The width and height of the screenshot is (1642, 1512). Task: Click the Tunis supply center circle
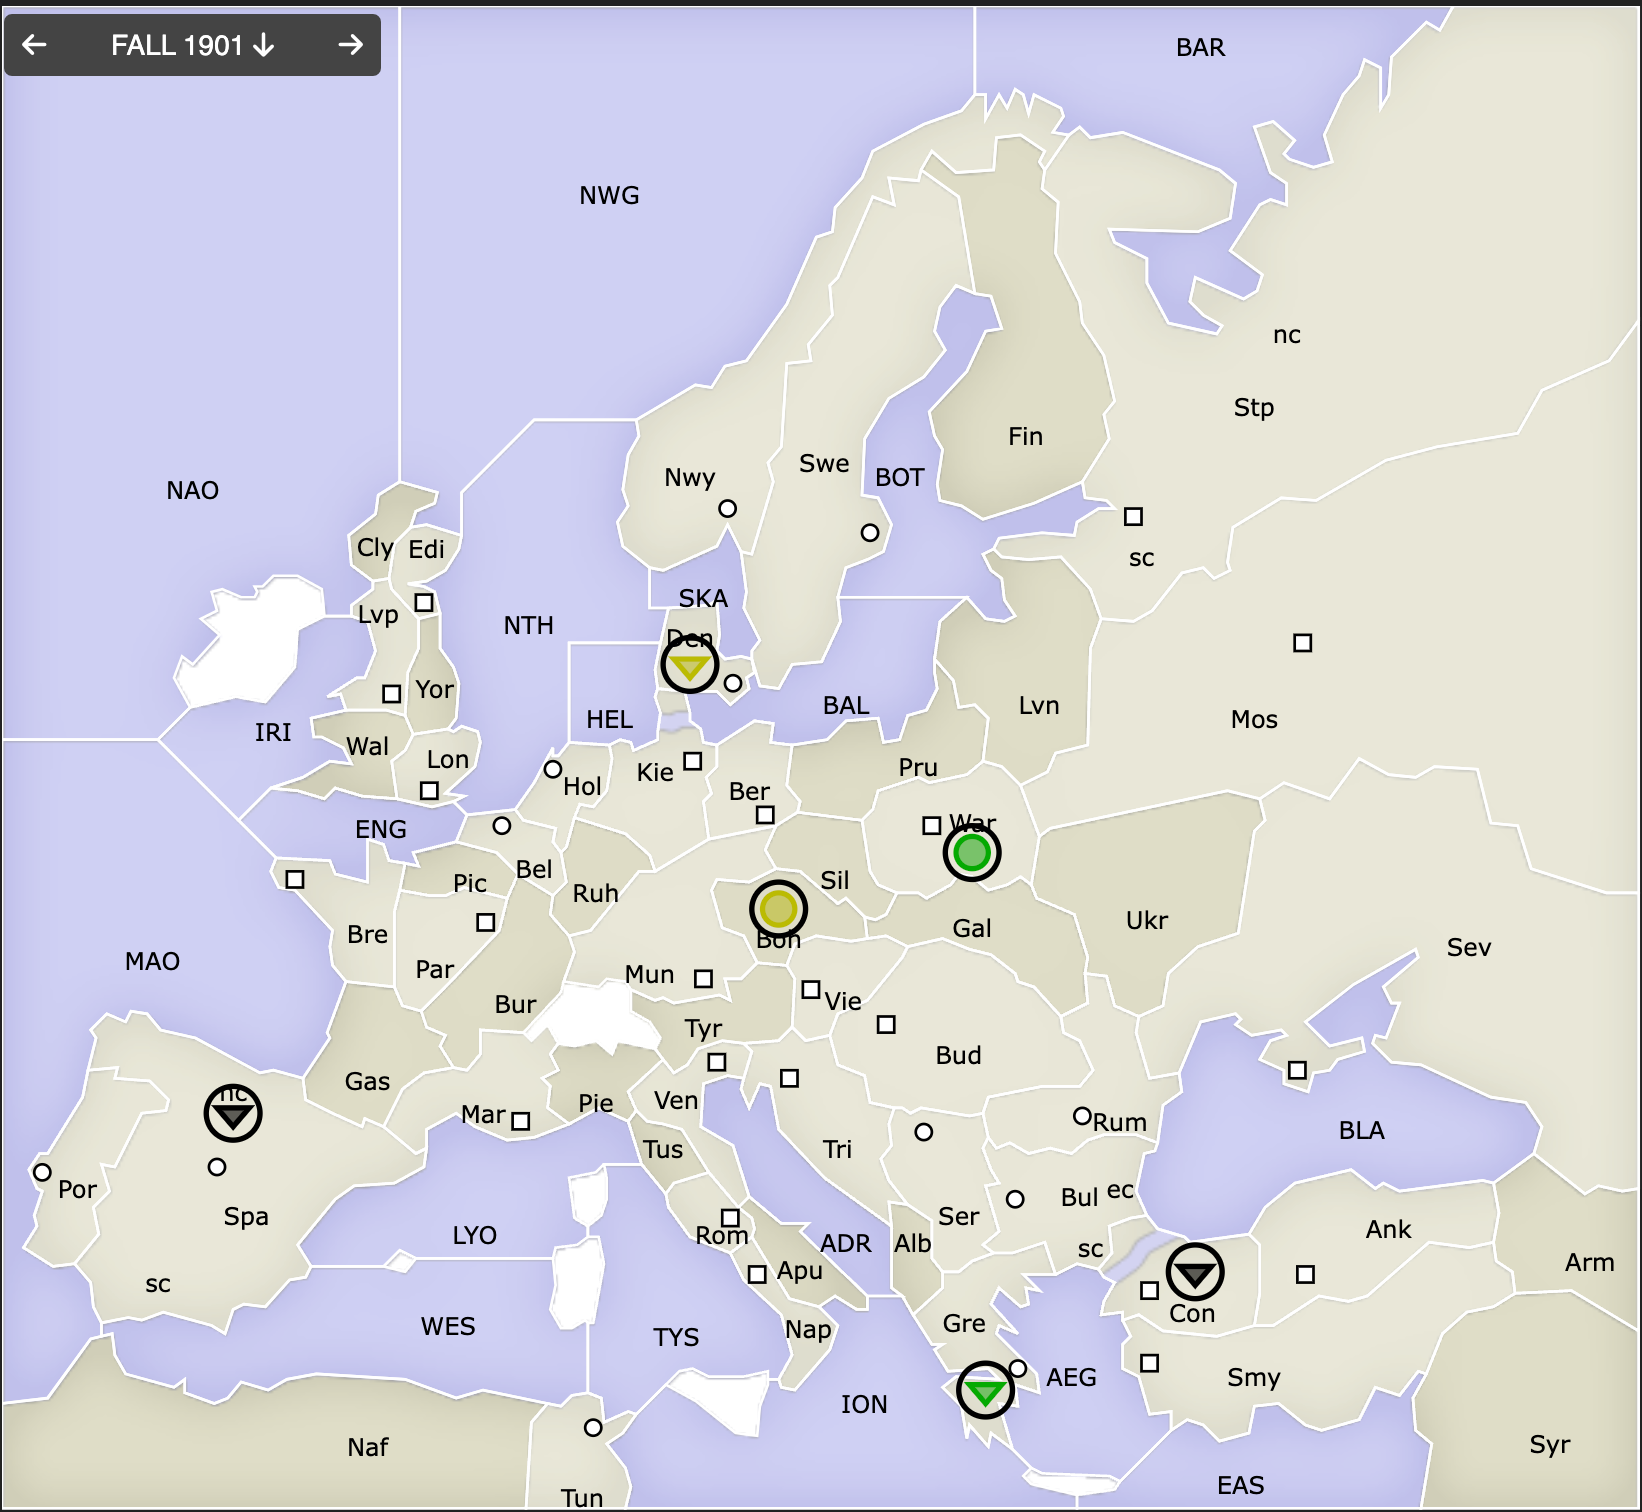tap(593, 1428)
